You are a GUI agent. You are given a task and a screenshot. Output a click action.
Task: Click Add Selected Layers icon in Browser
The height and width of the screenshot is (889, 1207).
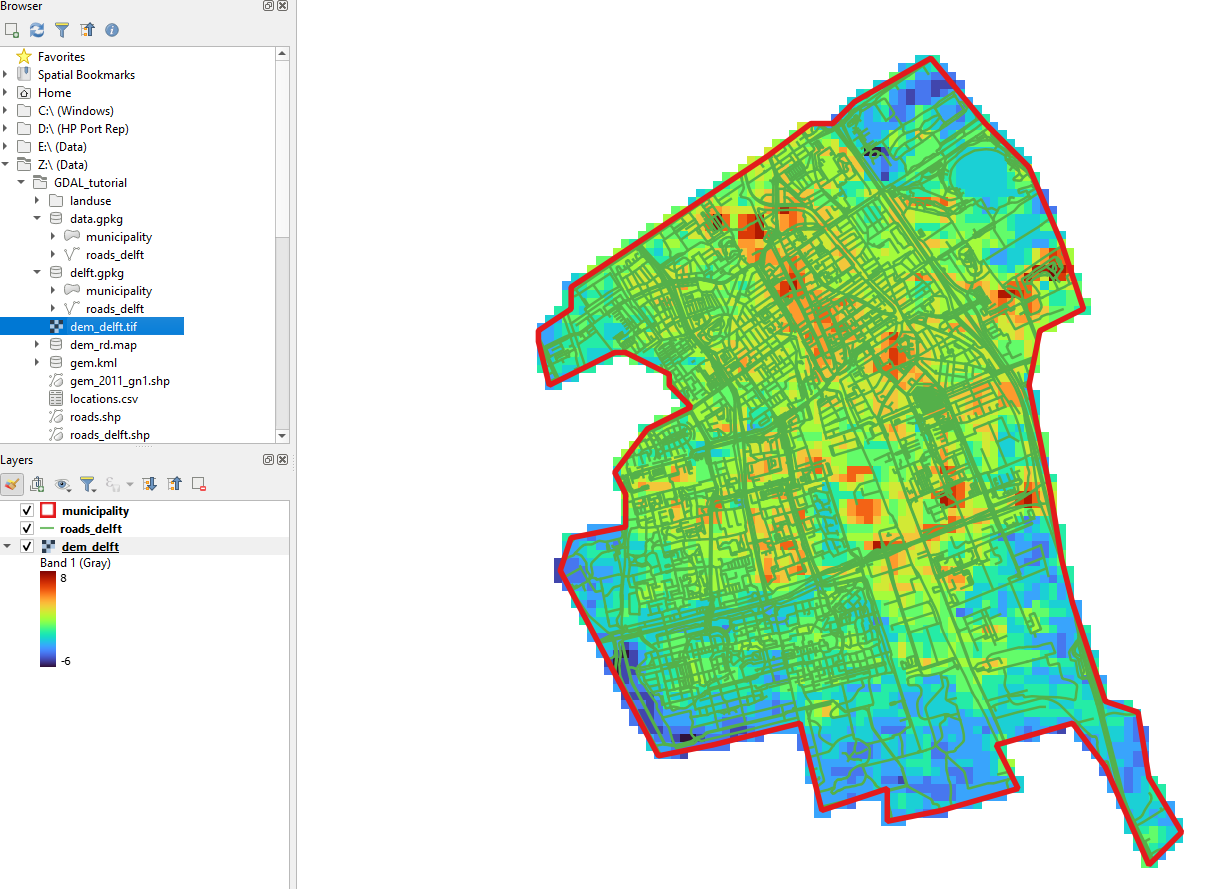pos(12,30)
